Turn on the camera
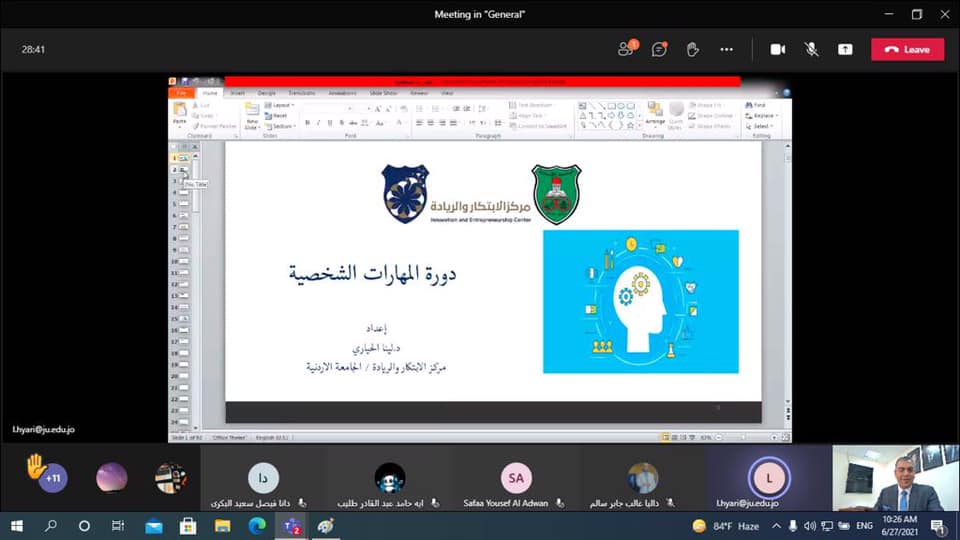 (777, 49)
